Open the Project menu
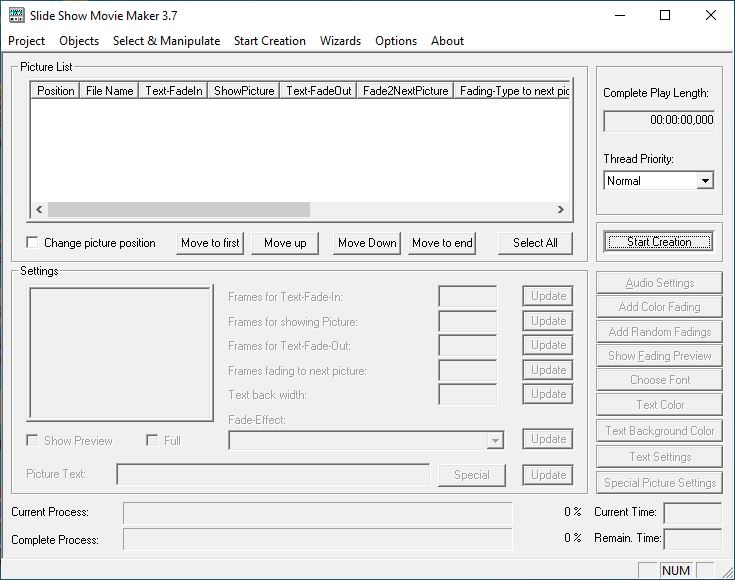The height and width of the screenshot is (580, 735). click(x=26, y=41)
